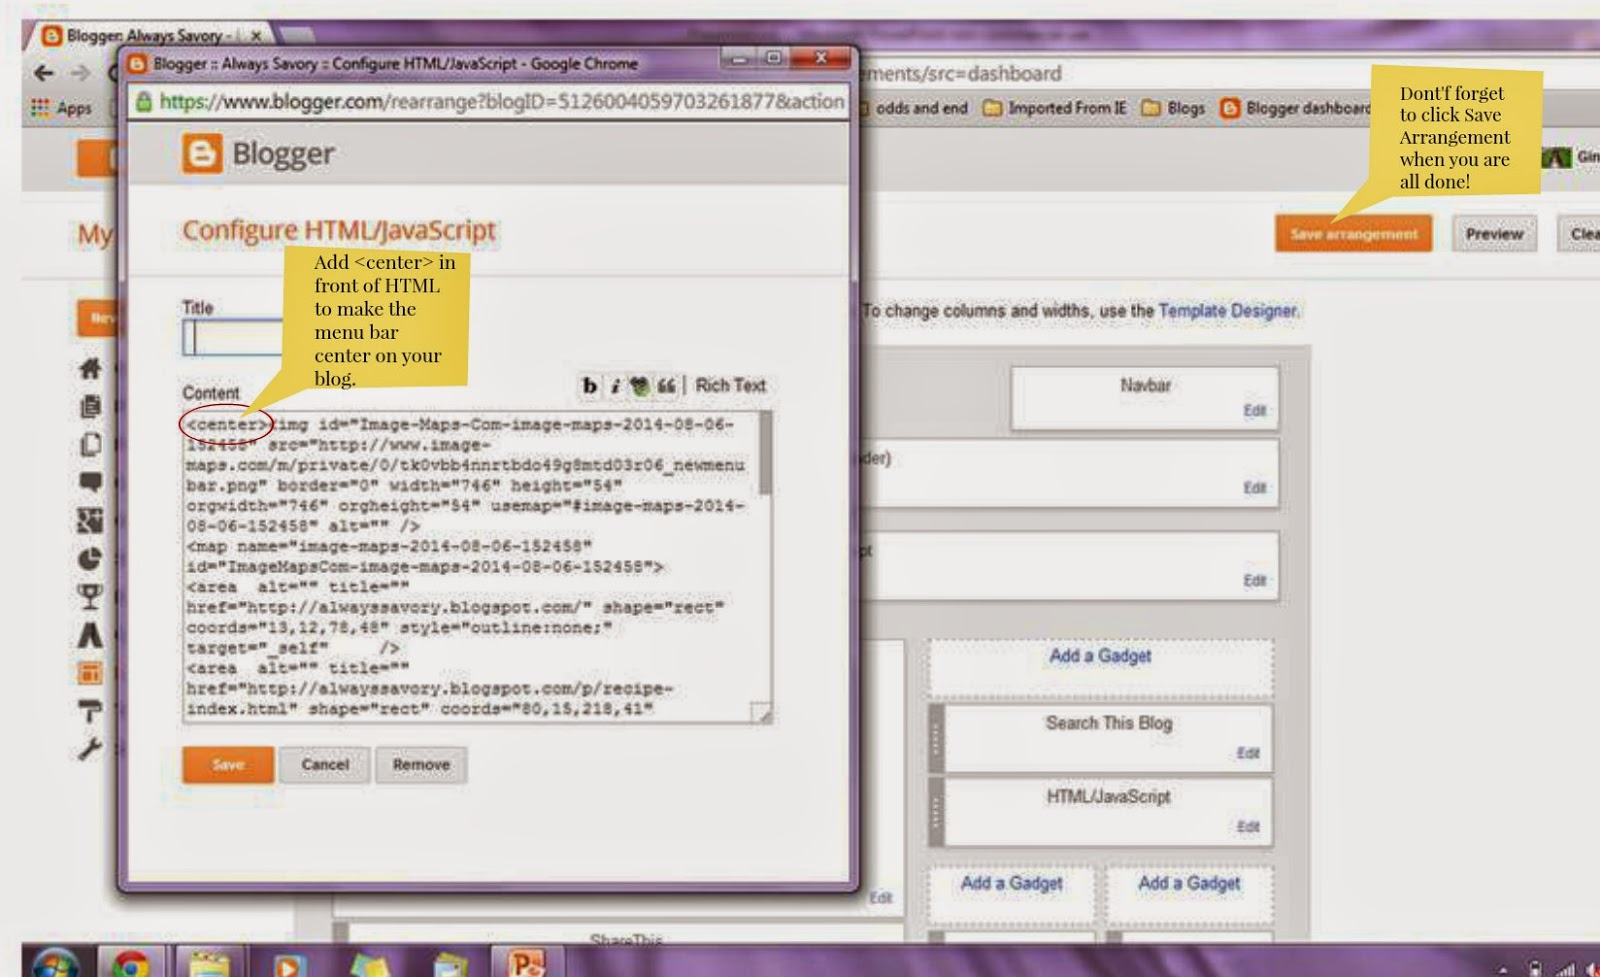Open Google+ icon in the Blogger sidebar

[90, 520]
